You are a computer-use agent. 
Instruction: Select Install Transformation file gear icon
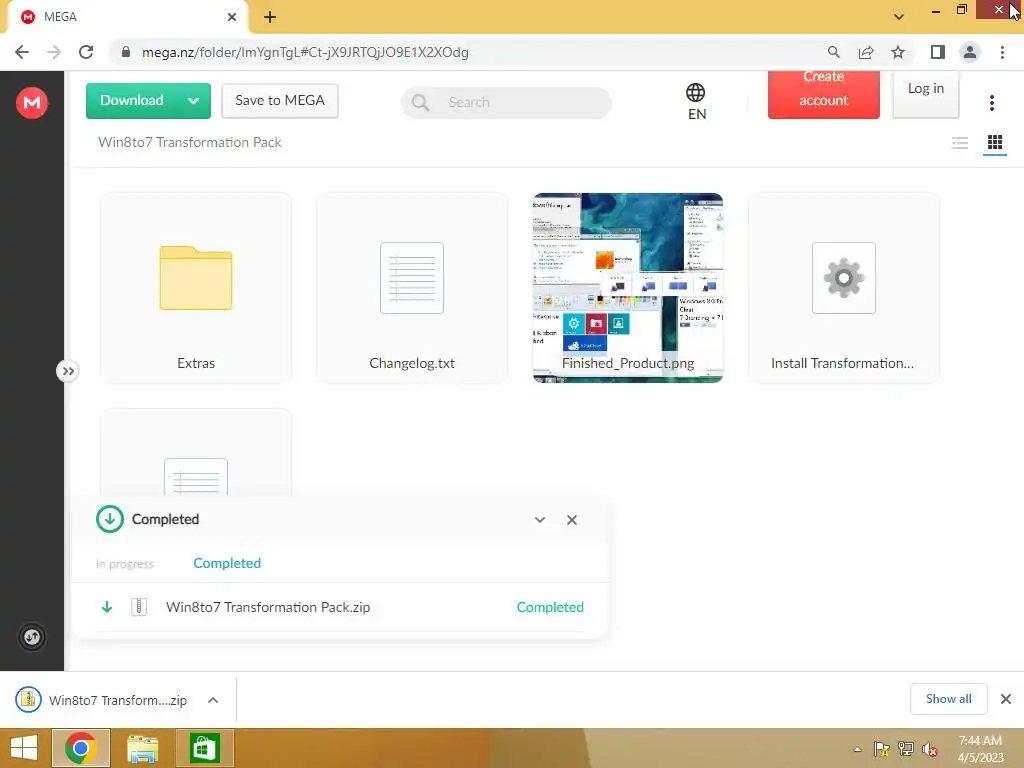[844, 278]
